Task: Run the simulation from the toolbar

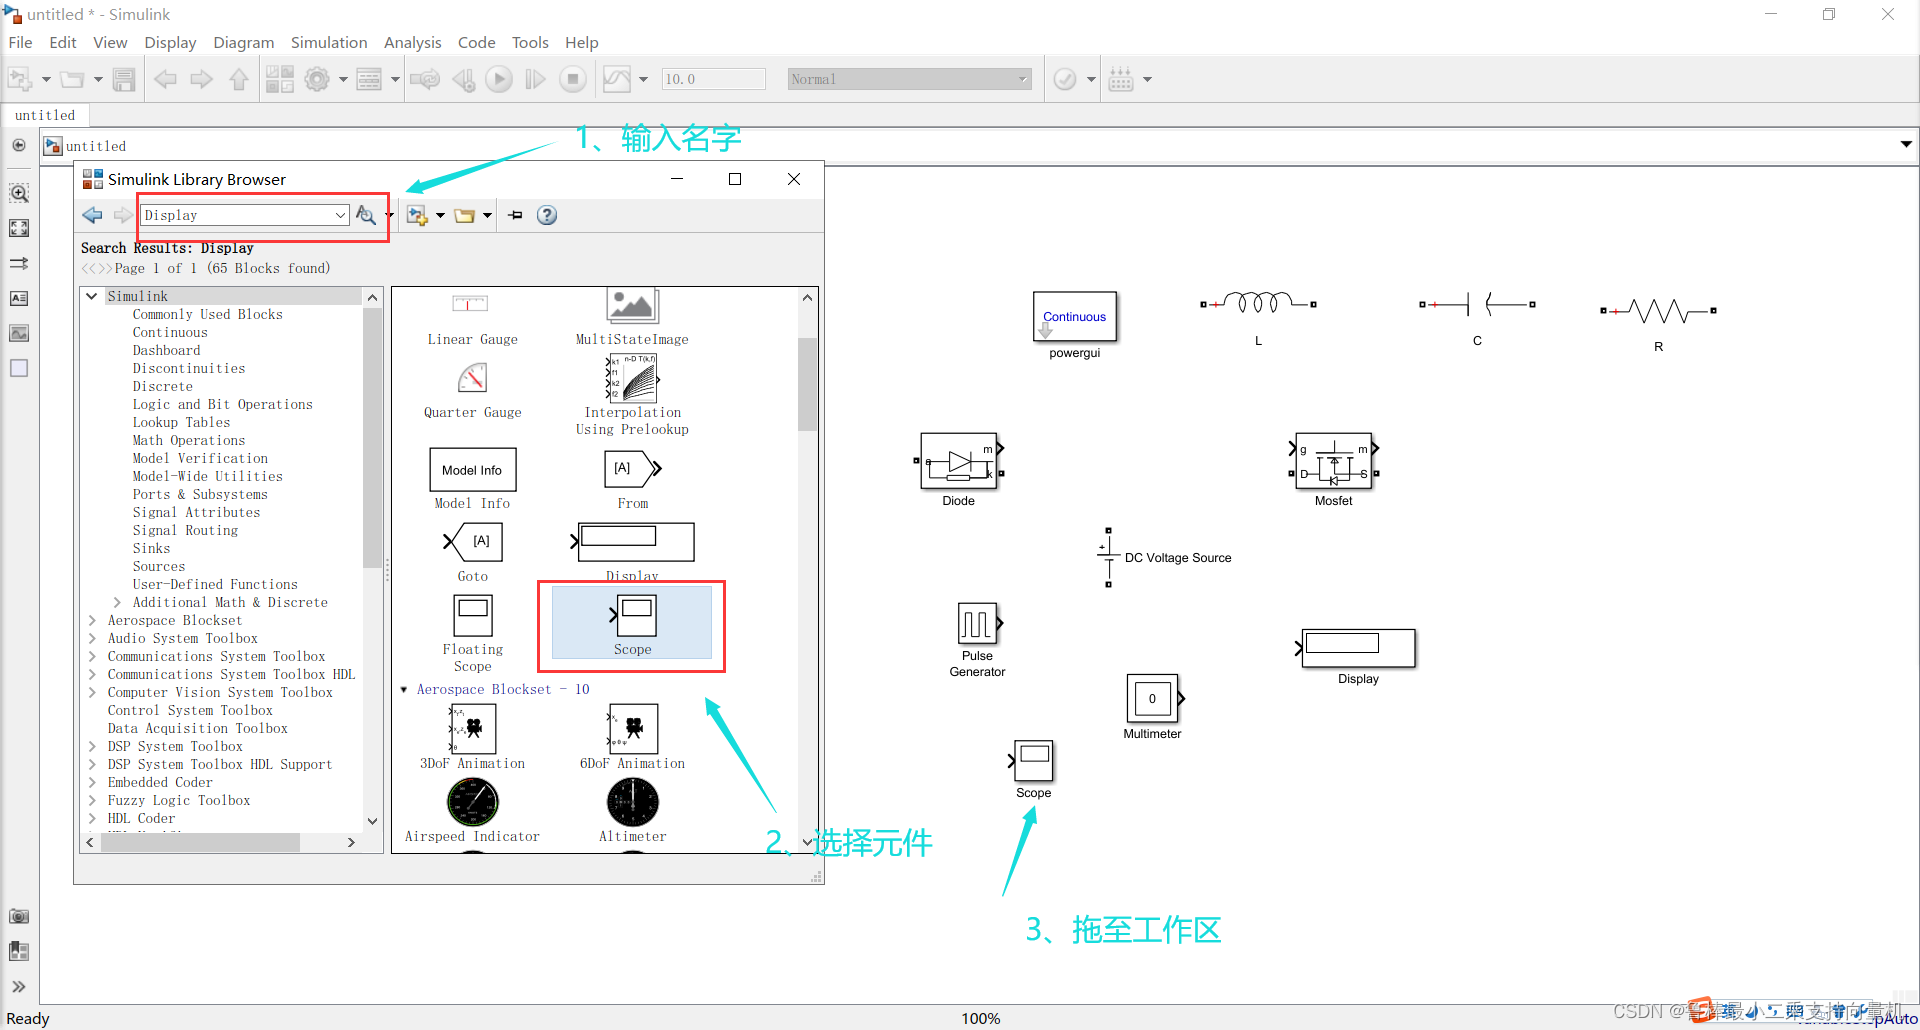Action: pos(499,79)
